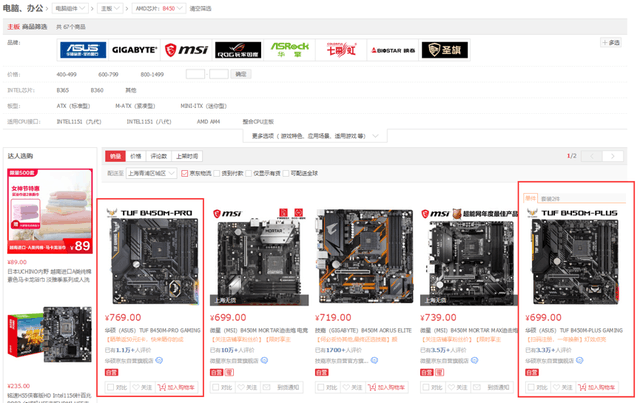Open the 电脑、办公 category link

[23, 8]
